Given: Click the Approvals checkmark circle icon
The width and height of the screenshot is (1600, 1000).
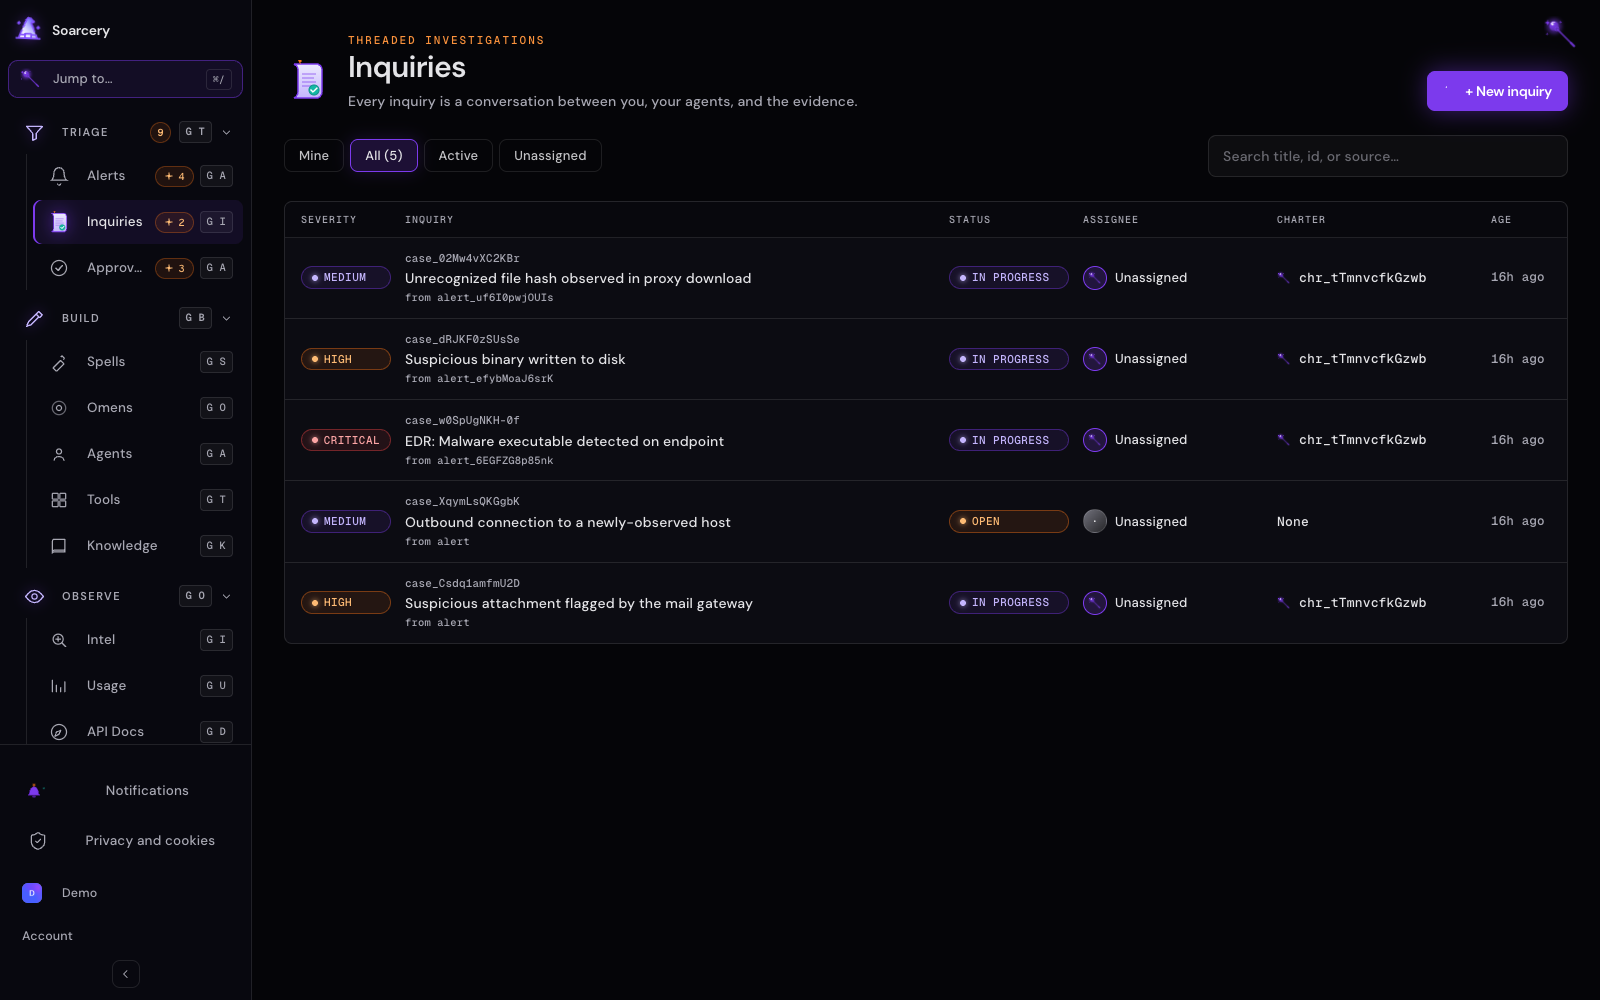Looking at the screenshot, I should [x=59, y=268].
